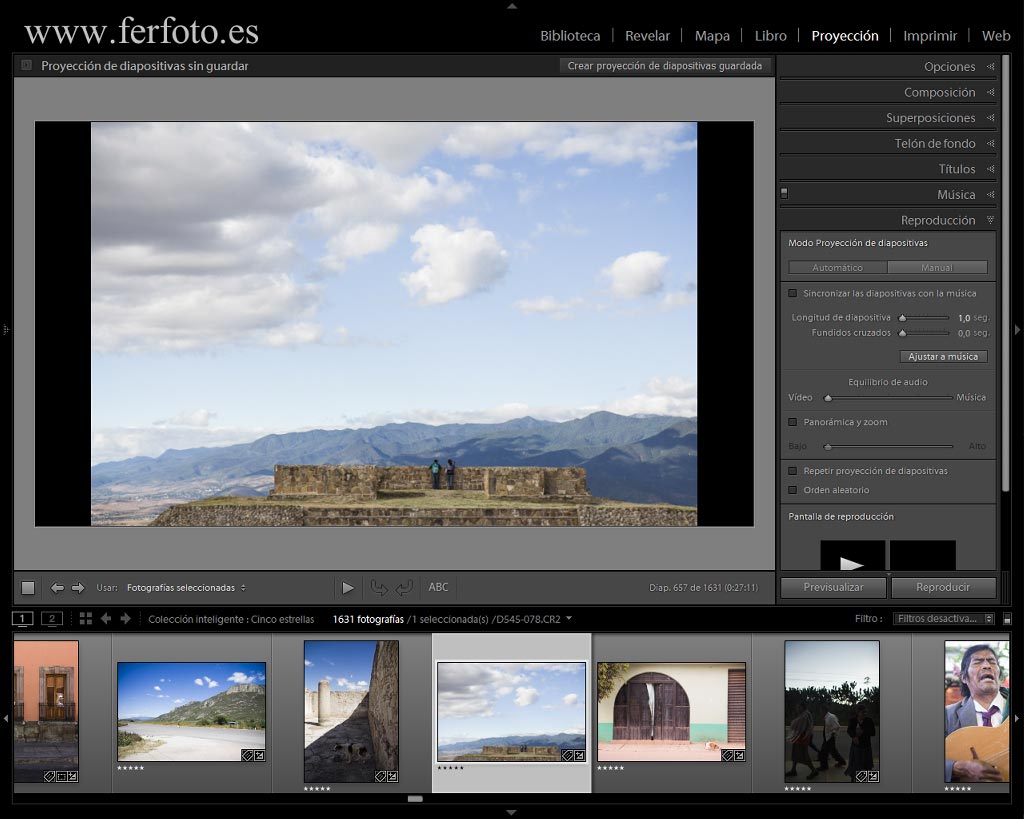
Task: Adjust Fundidos cruzados slider
Action: click(x=903, y=332)
